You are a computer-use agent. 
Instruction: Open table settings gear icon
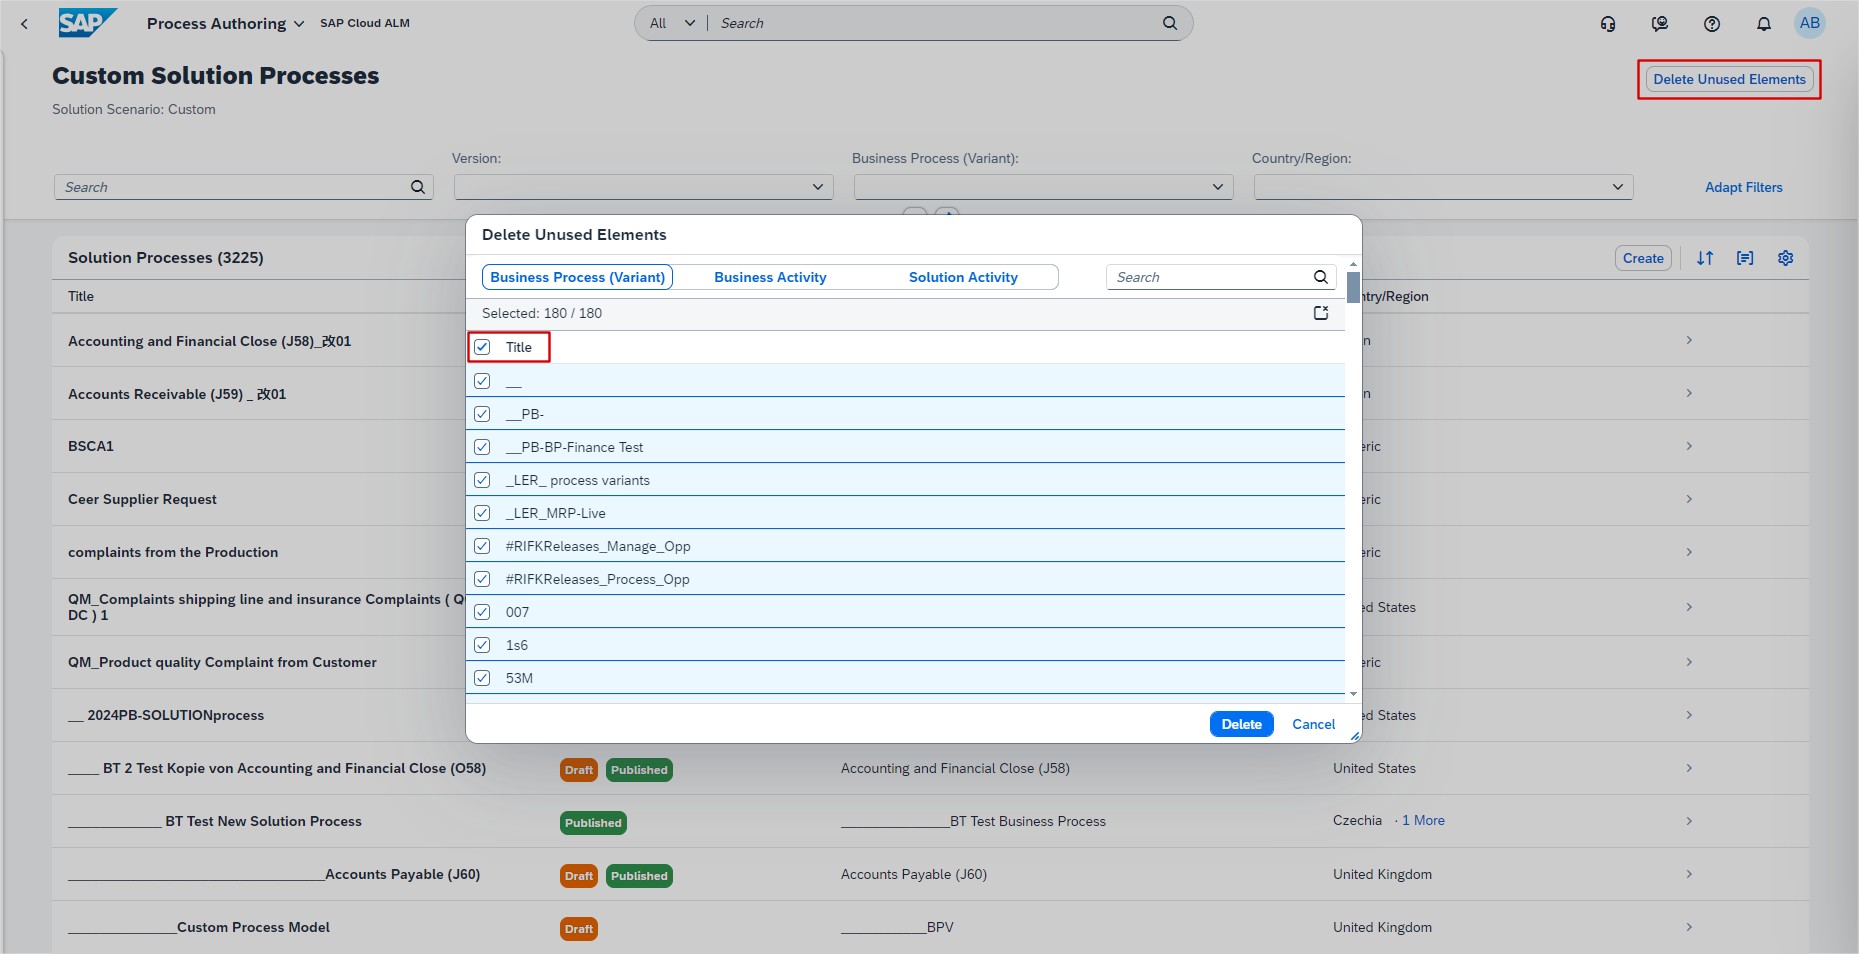pyautogui.click(x=1785, y=258)
